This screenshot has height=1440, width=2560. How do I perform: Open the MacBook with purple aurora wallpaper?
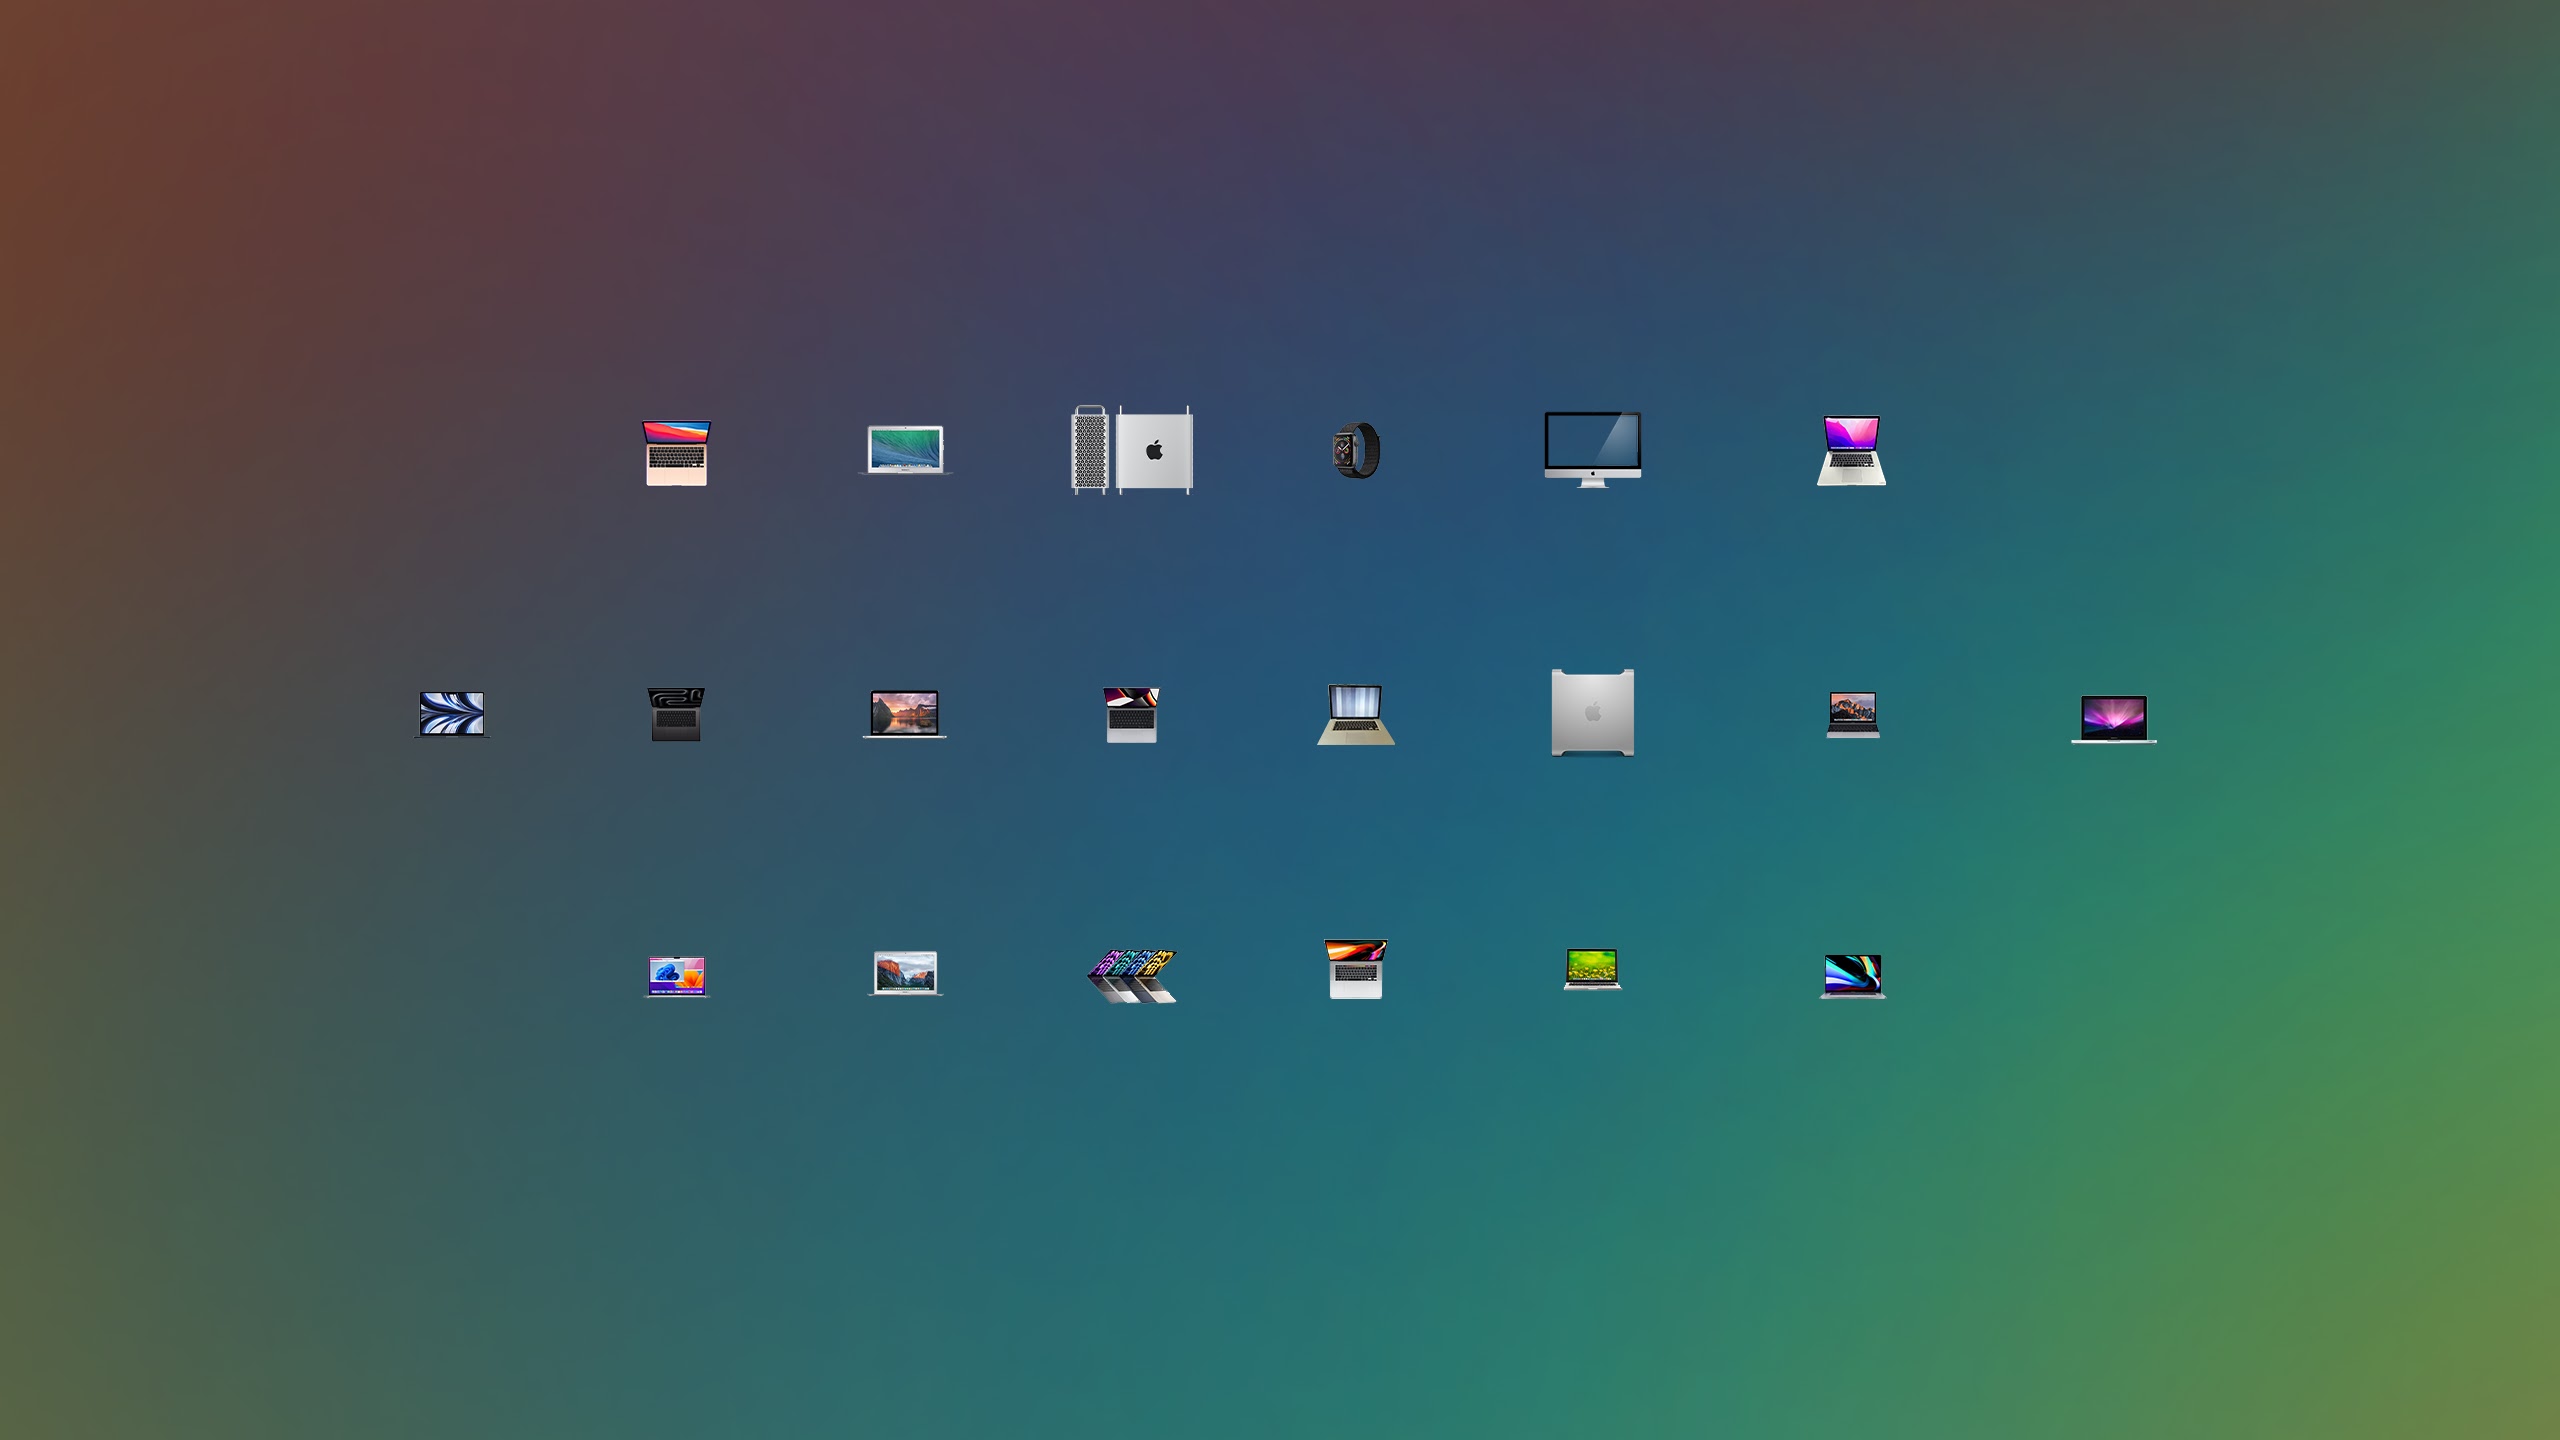coord(2113,719)
